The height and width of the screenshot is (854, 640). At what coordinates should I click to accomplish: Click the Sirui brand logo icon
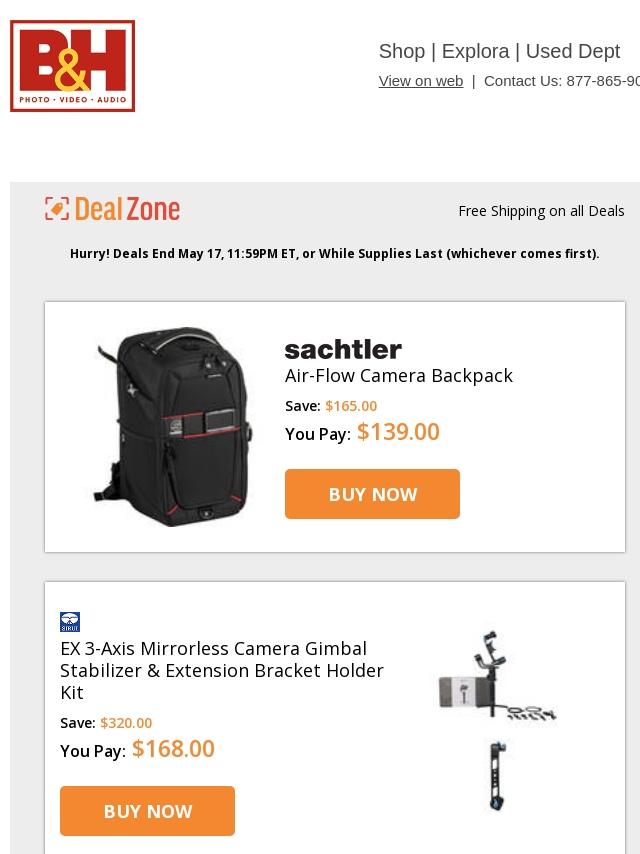coord(70,621)
